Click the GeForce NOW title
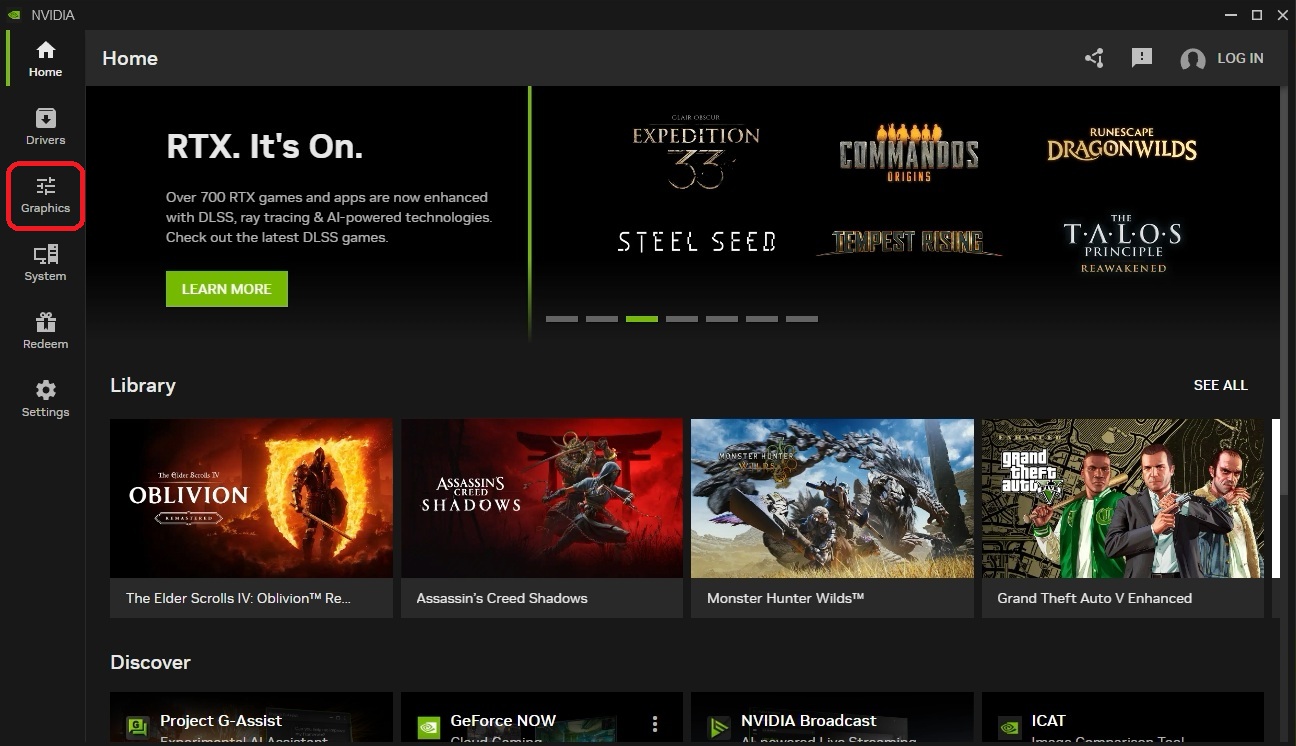The image size is (1296, 746). (503, 720)
